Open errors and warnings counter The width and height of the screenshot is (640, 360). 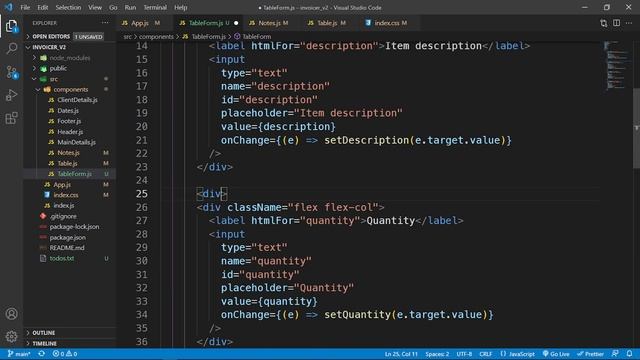[x=65, y=354]
